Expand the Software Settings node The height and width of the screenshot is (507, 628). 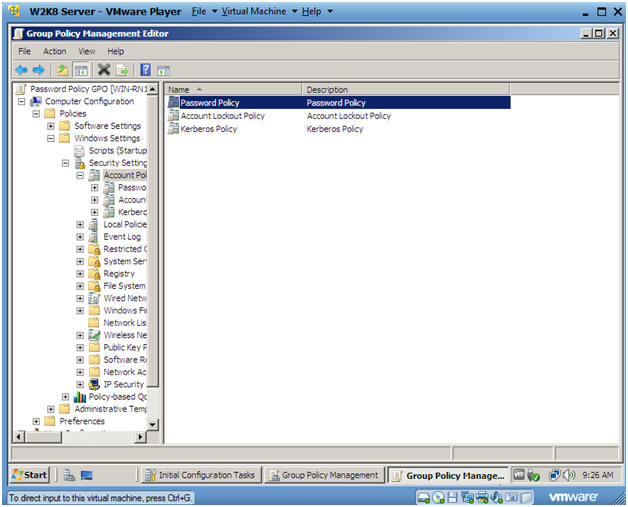50,126
